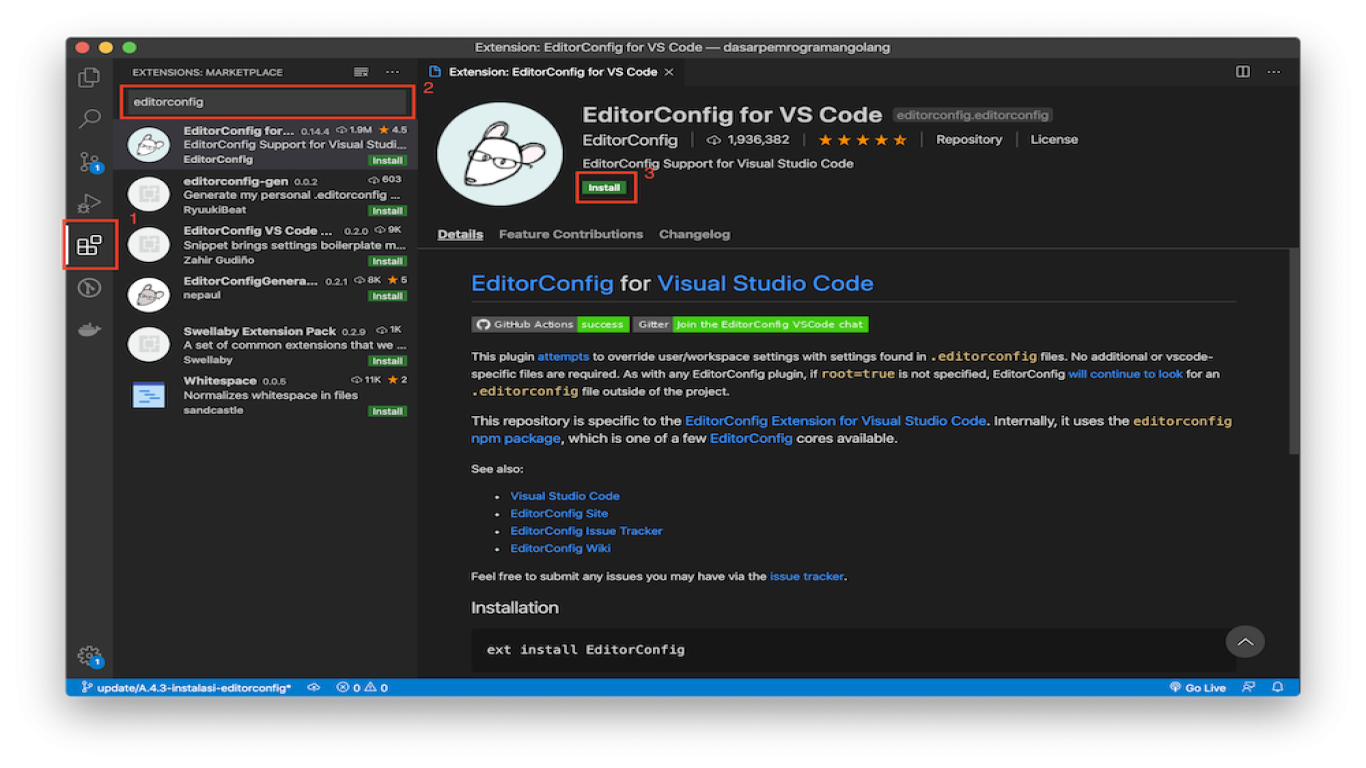This screenshot has width=1366, height=768.
Task: Switch to the Feature Contributions tab
Action: [x=571, y=234]
